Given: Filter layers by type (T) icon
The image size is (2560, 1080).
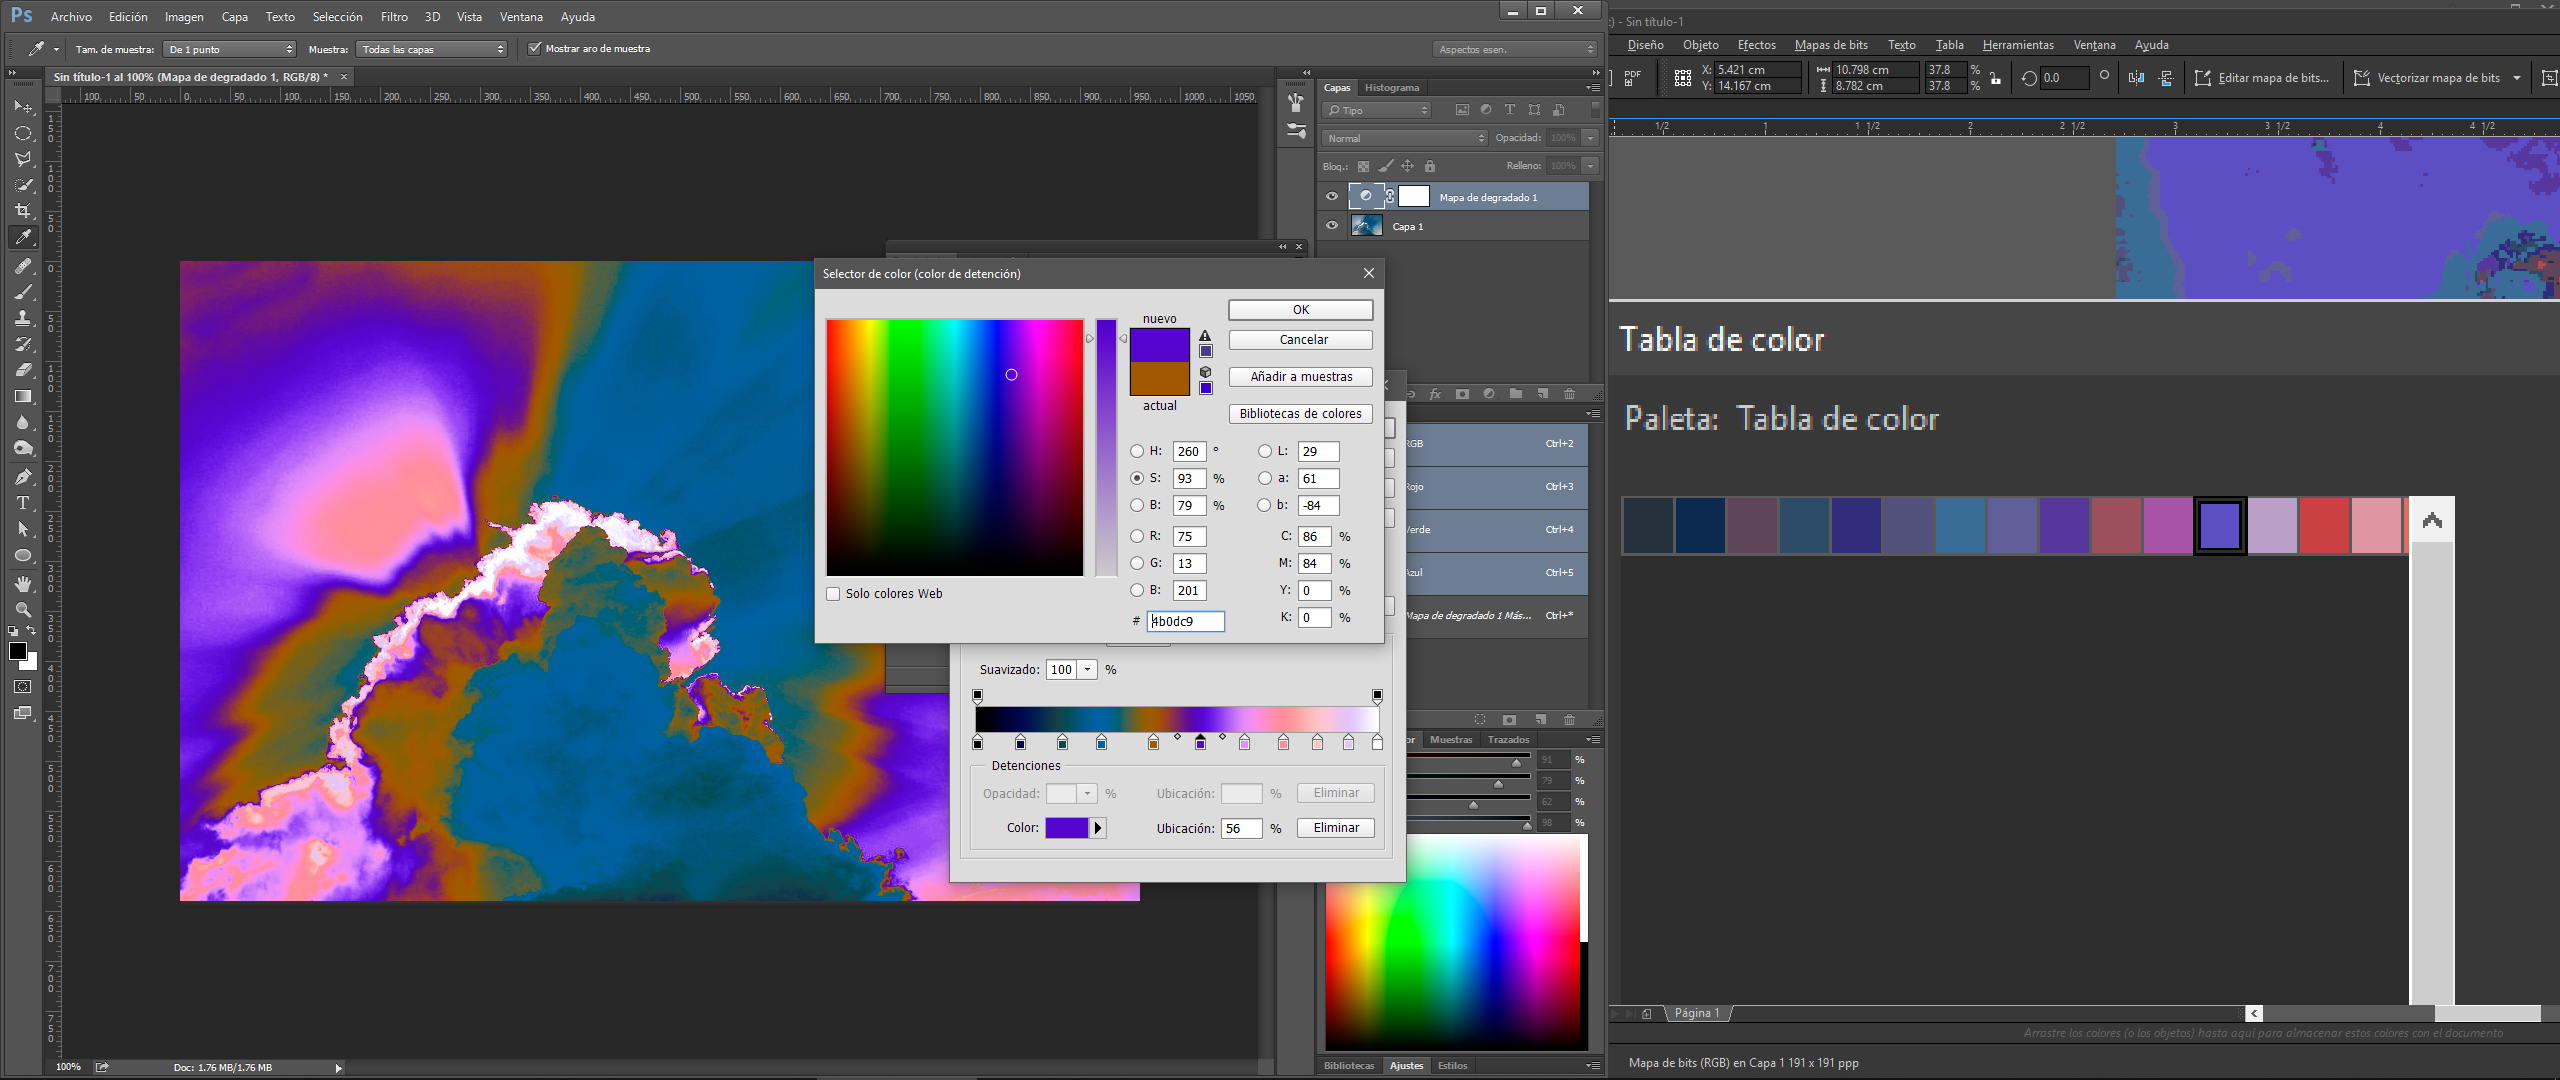Looking at the screenshot, I should point(1509,110).
